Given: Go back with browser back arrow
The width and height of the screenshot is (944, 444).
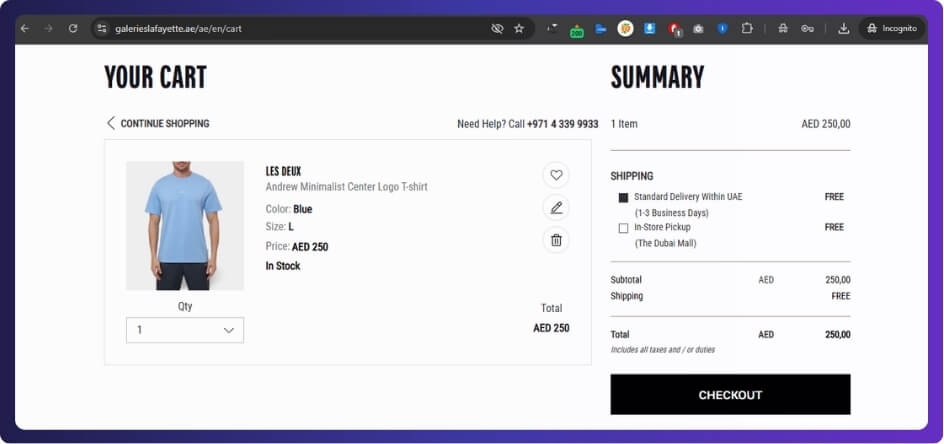Looking at the screenshot, I should tap(24, 28).
